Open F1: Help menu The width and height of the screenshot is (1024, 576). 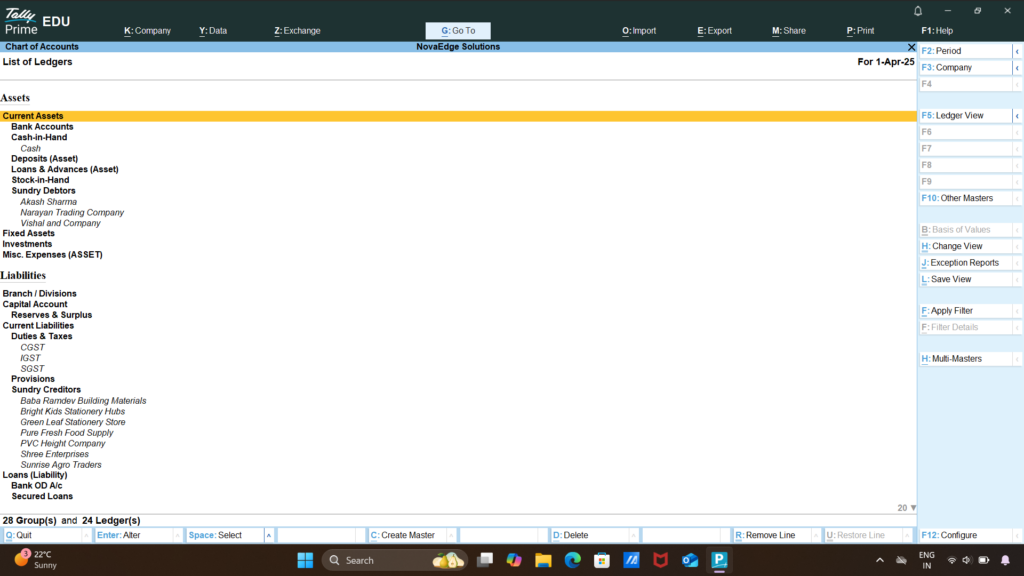click(937, 31)
